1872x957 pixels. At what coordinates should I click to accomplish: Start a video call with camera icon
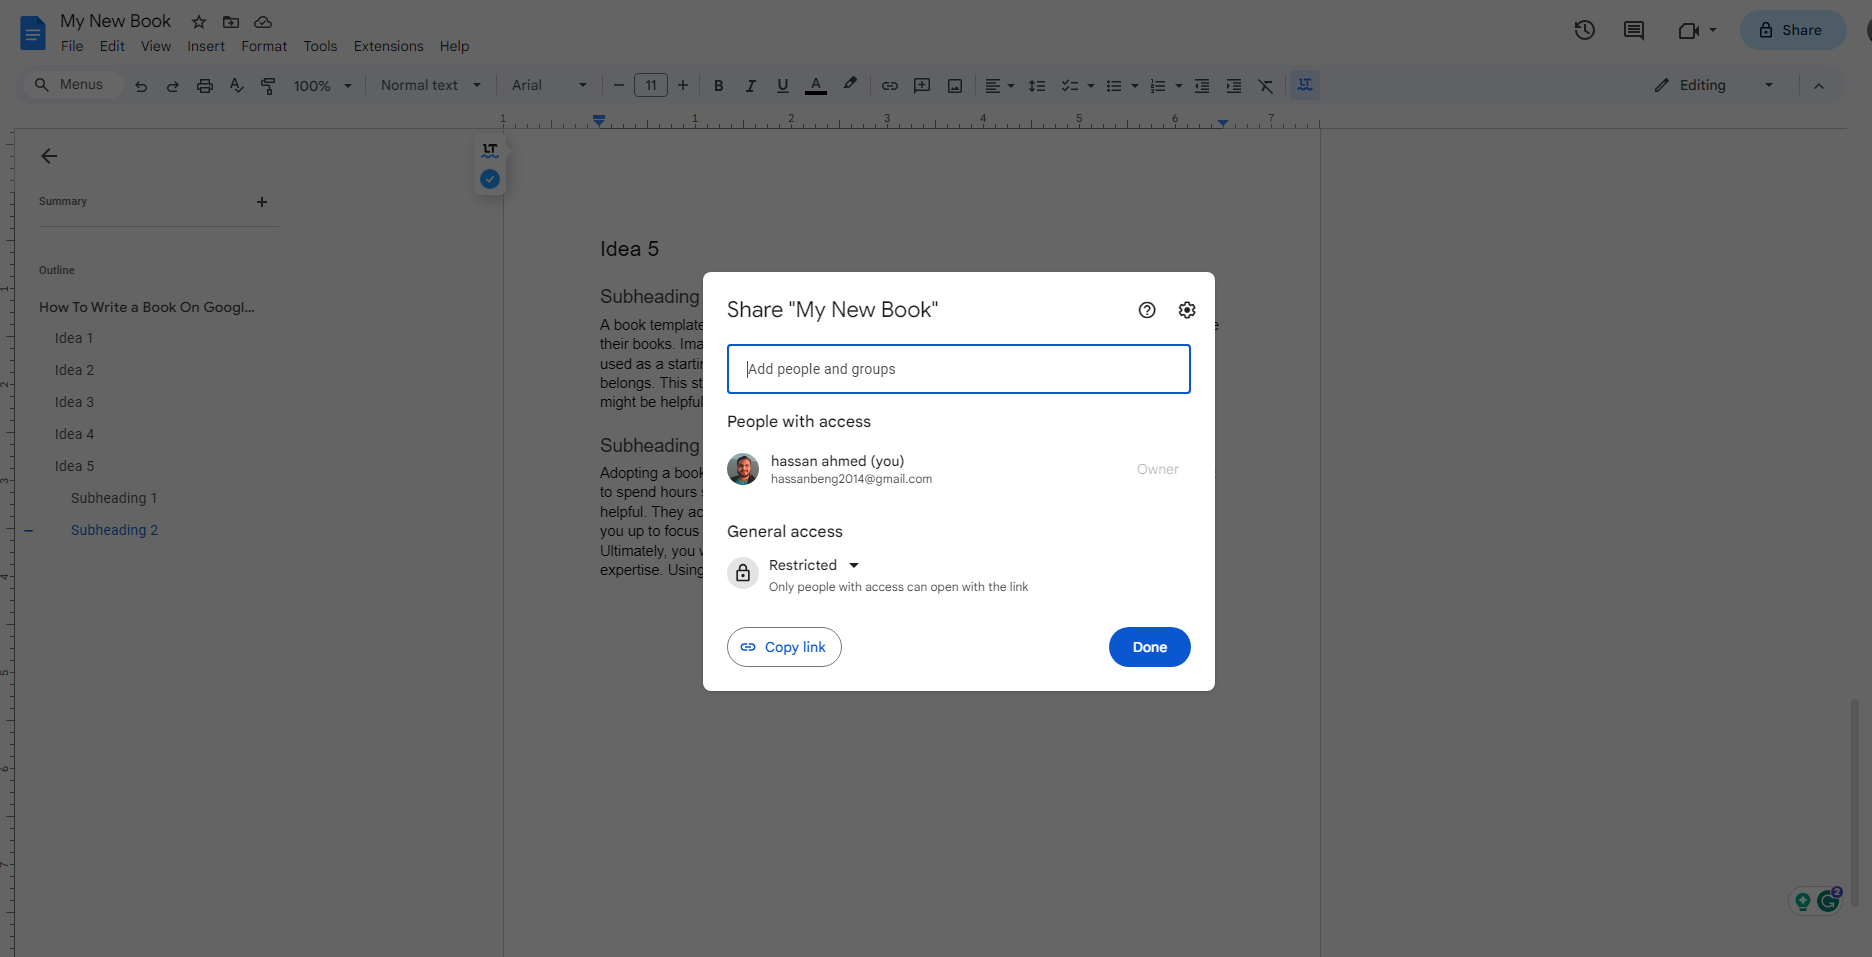point(1689,30)
